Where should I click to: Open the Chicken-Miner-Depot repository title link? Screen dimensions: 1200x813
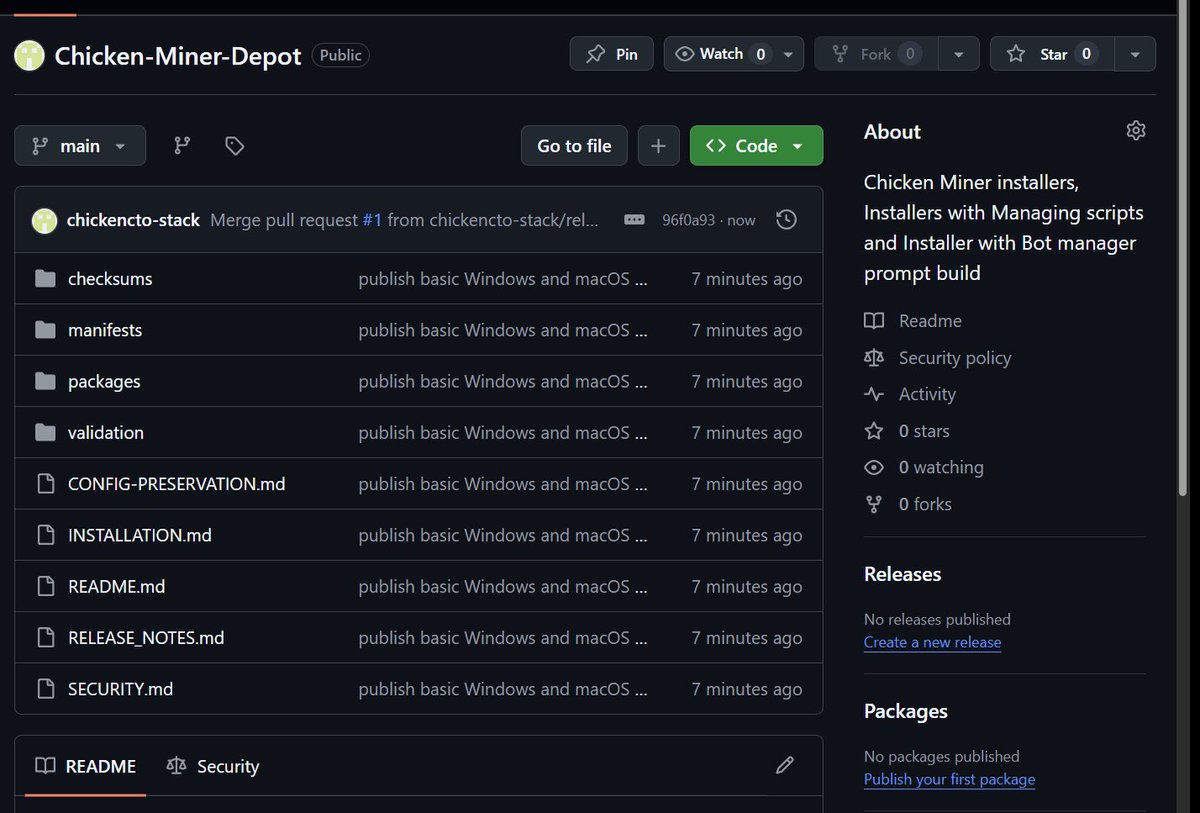pyautogui.click(x=178, y=55)
